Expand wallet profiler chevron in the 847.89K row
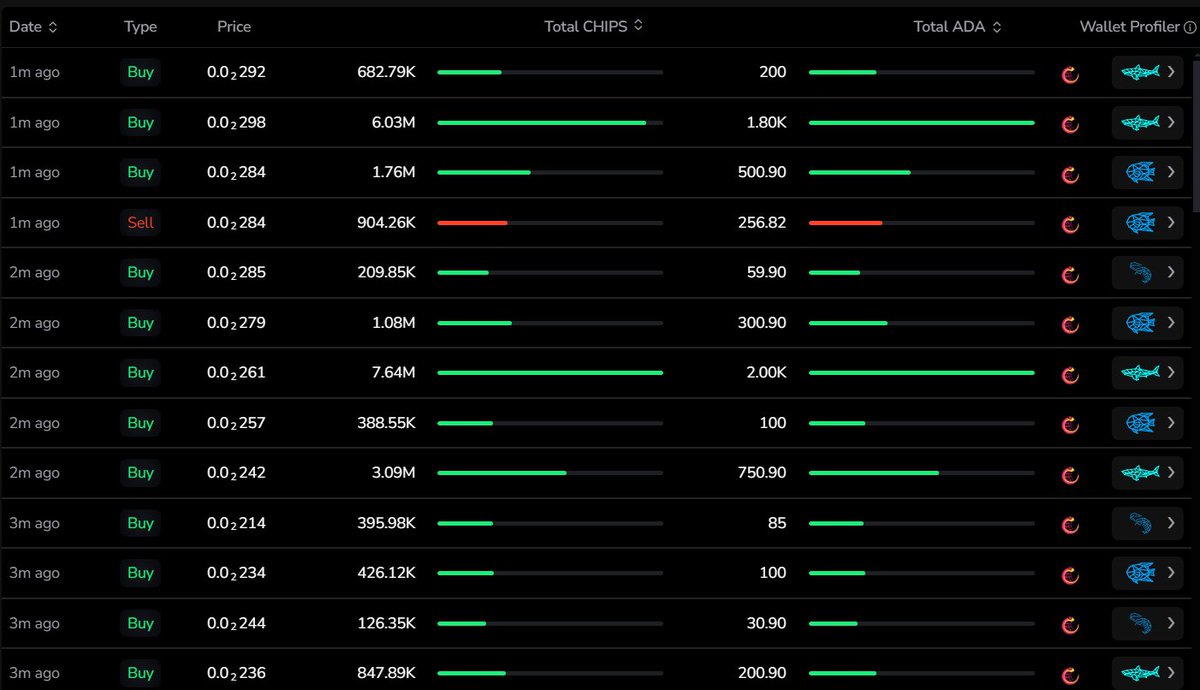This screenshot has height=690, width=1200. (1172, 672)
